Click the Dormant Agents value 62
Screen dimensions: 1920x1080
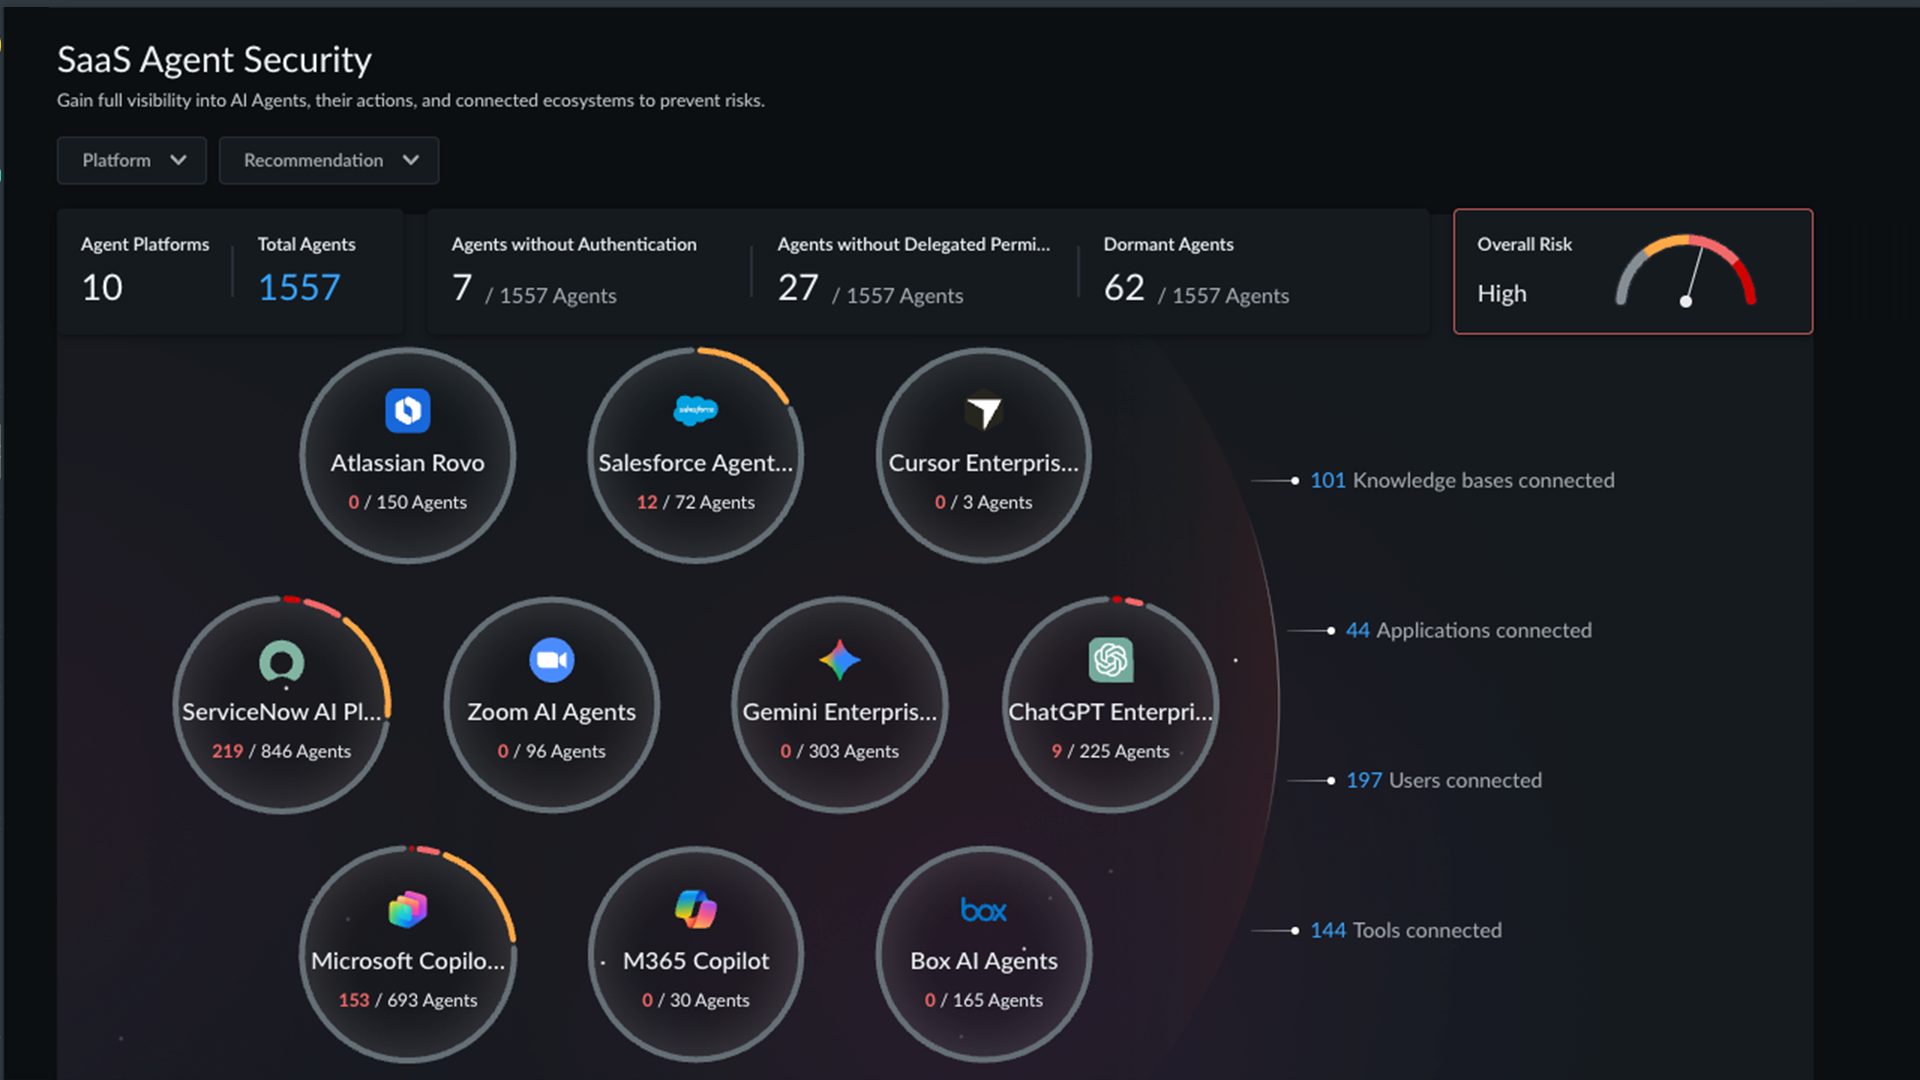1124,288
